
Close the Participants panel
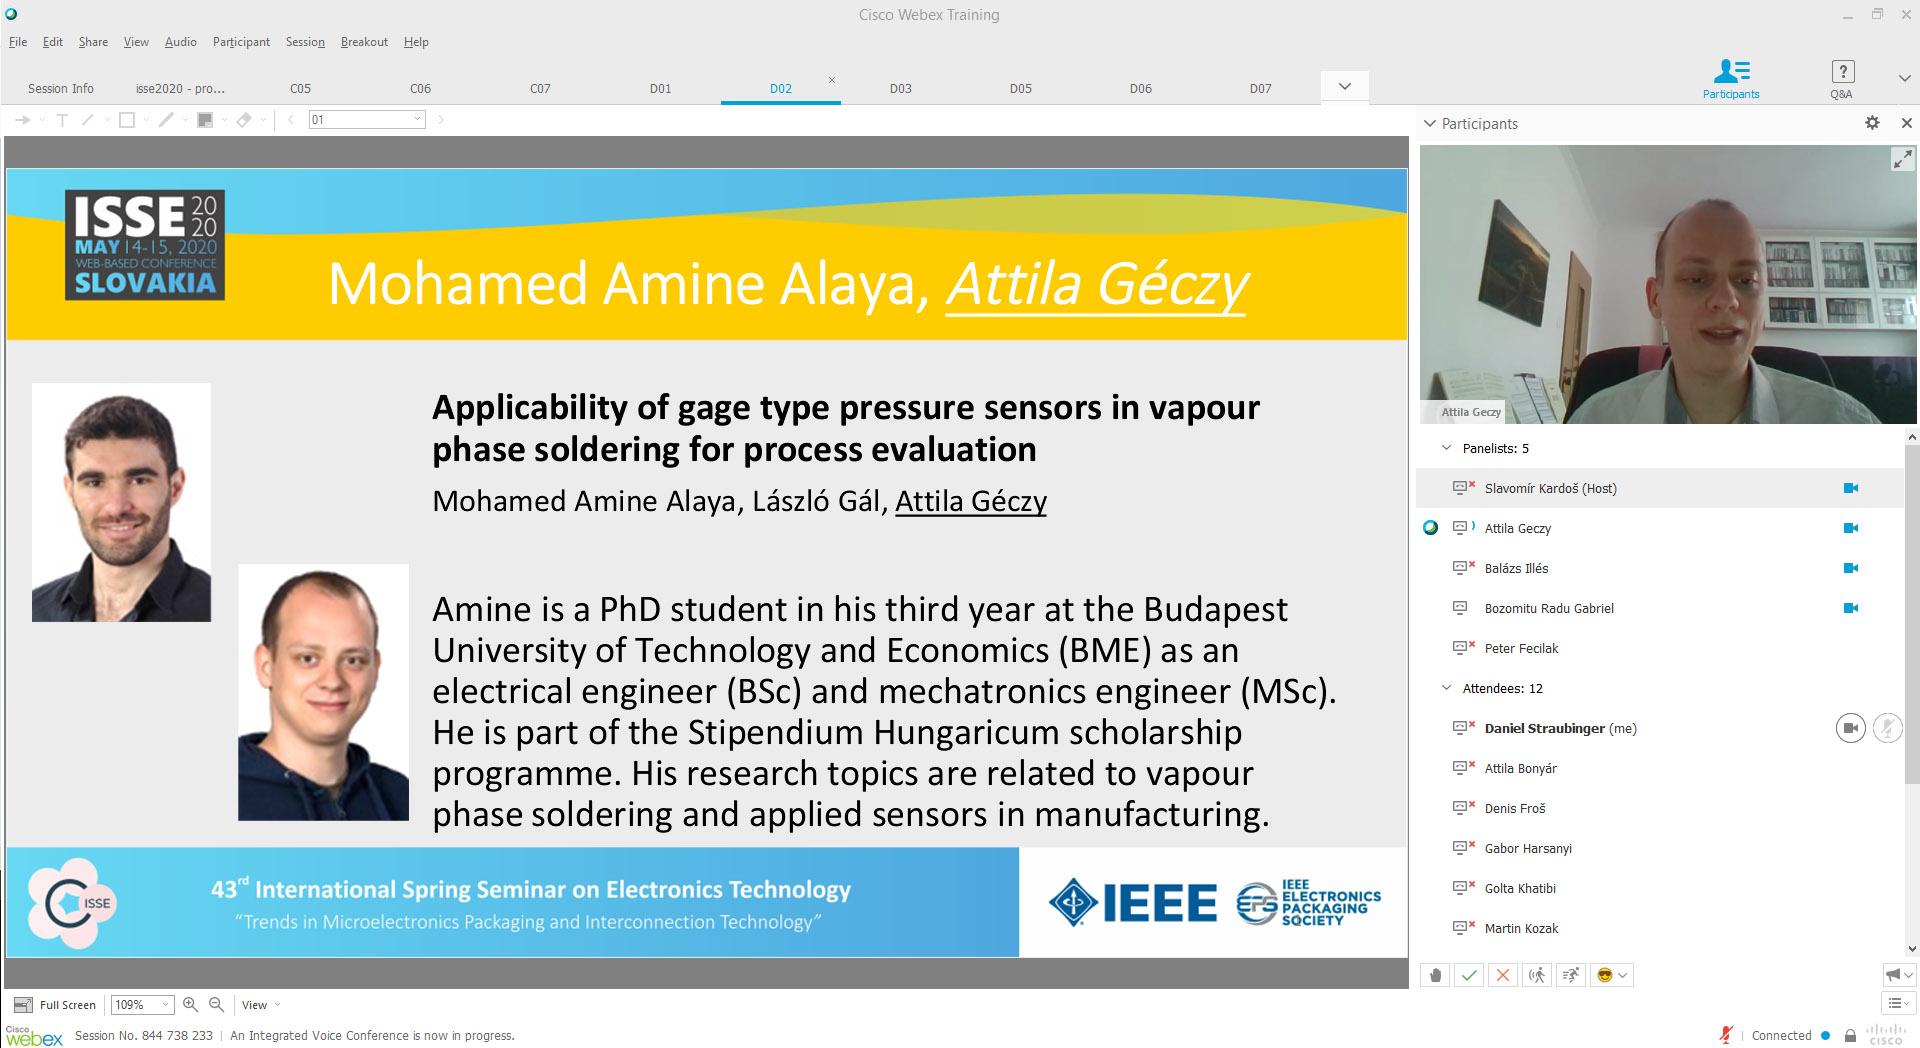pyautogui.click(x=1906, y=123)
